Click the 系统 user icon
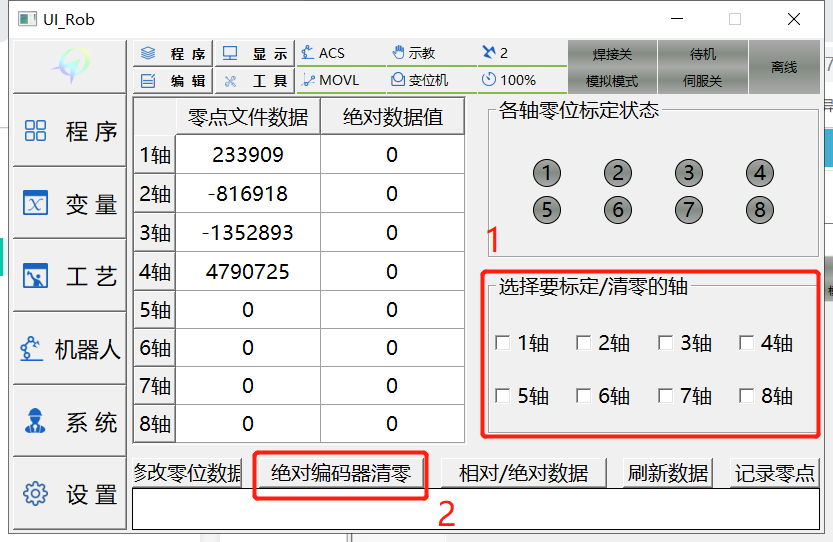The height and width of the screenshot is (542, 833). pyautogui.click(x=35, y=421)
